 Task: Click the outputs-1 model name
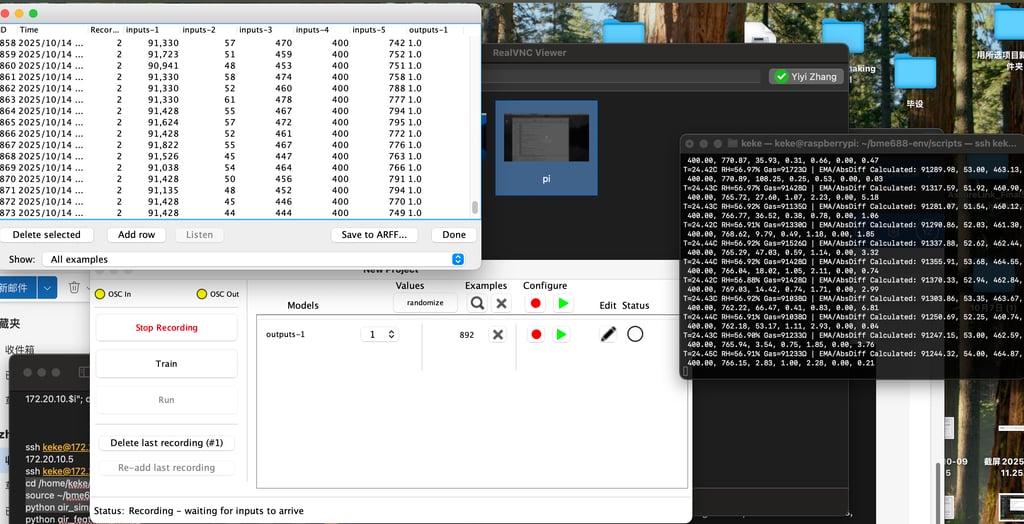point(285,335)
